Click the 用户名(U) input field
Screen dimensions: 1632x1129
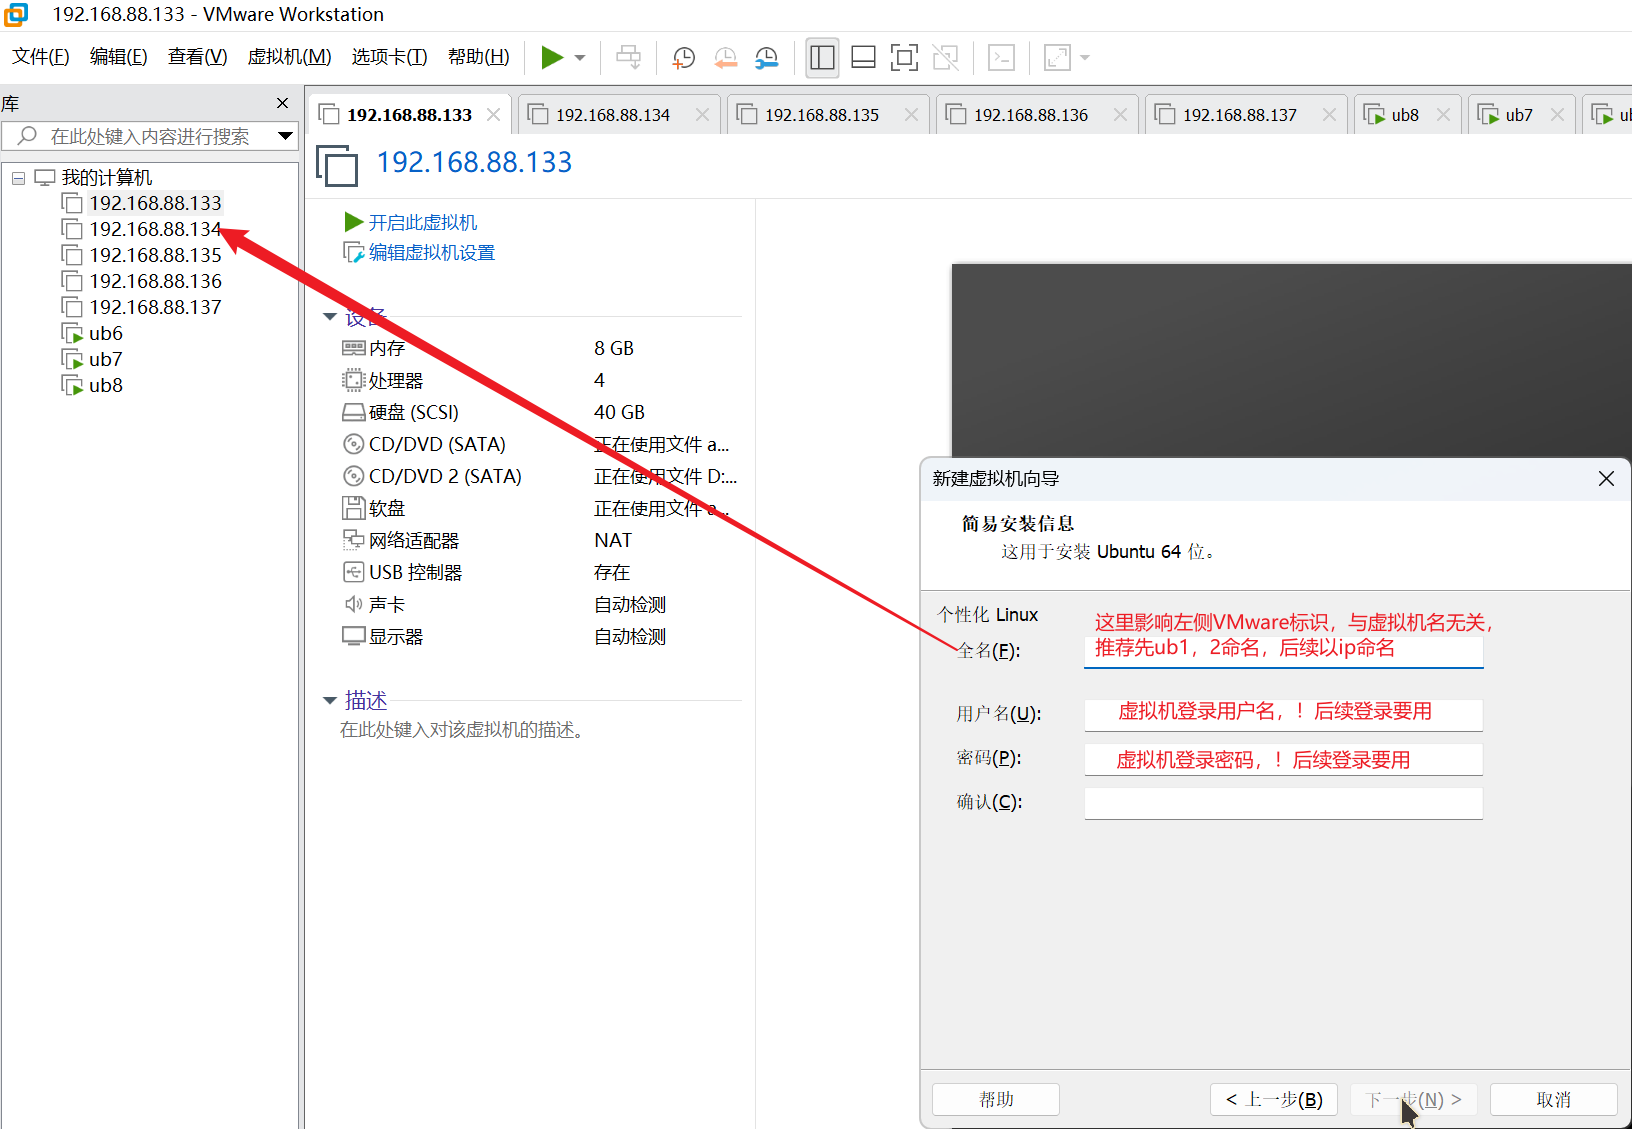coord(1283,714)
